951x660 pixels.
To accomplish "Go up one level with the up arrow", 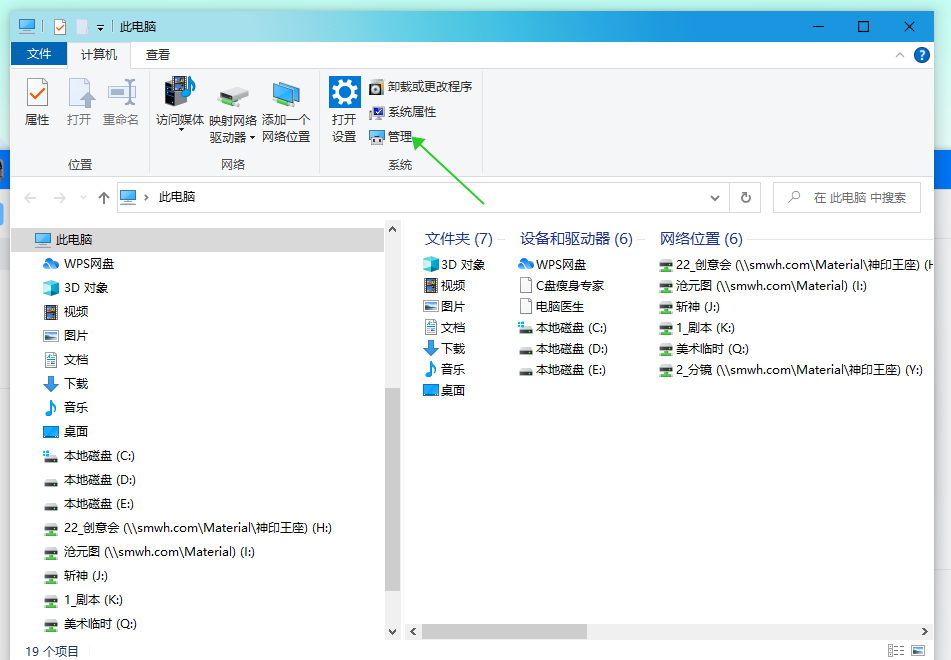I will click(104, 198).
